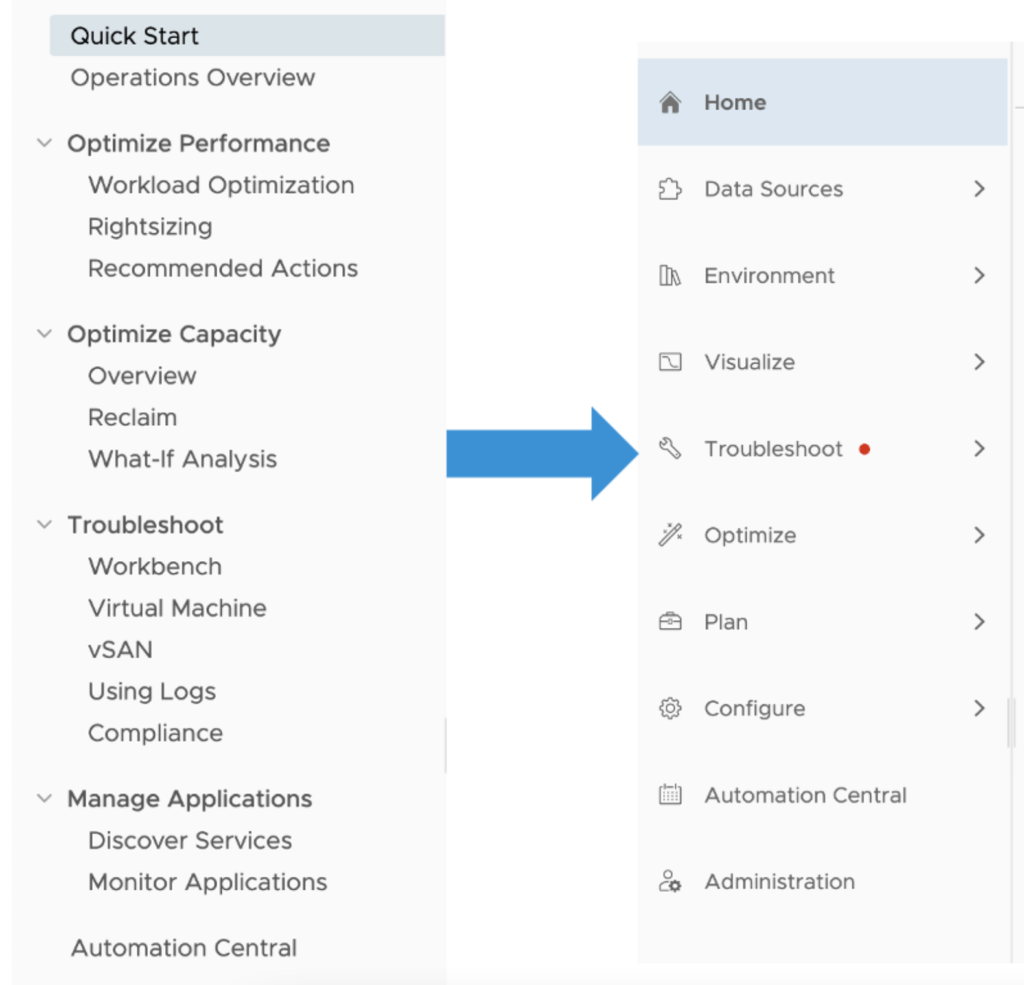Collapse the Manage Applications group

point(44,799)
